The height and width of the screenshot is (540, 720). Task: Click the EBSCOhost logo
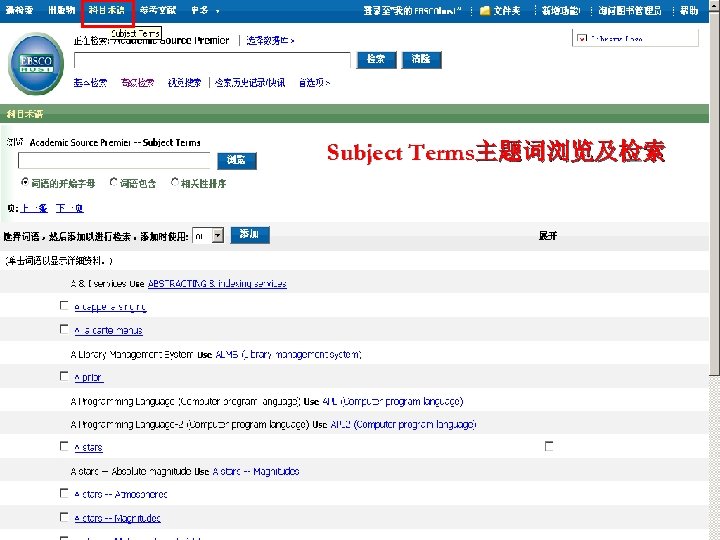(36, 64)
